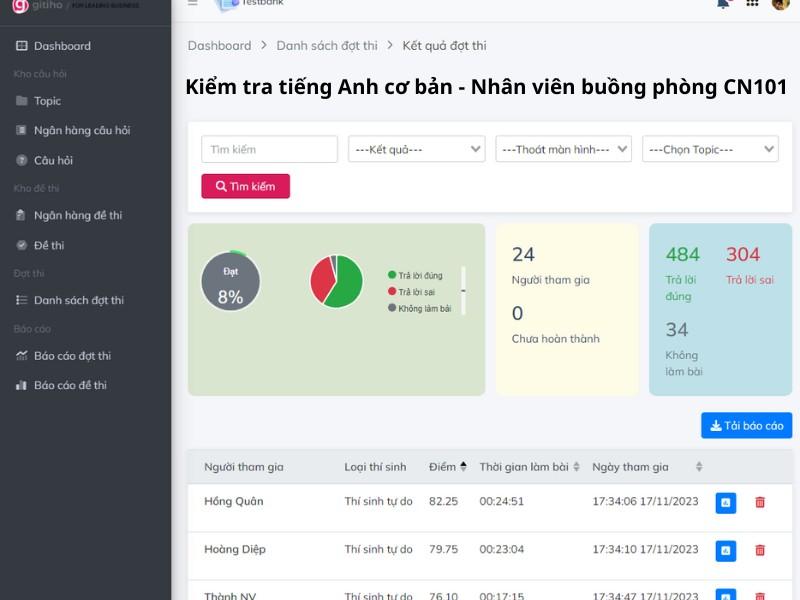Screen dimensions: 800x600
Task: Navigate to Dashboard via breadcrumb
Action: (220, 45)
